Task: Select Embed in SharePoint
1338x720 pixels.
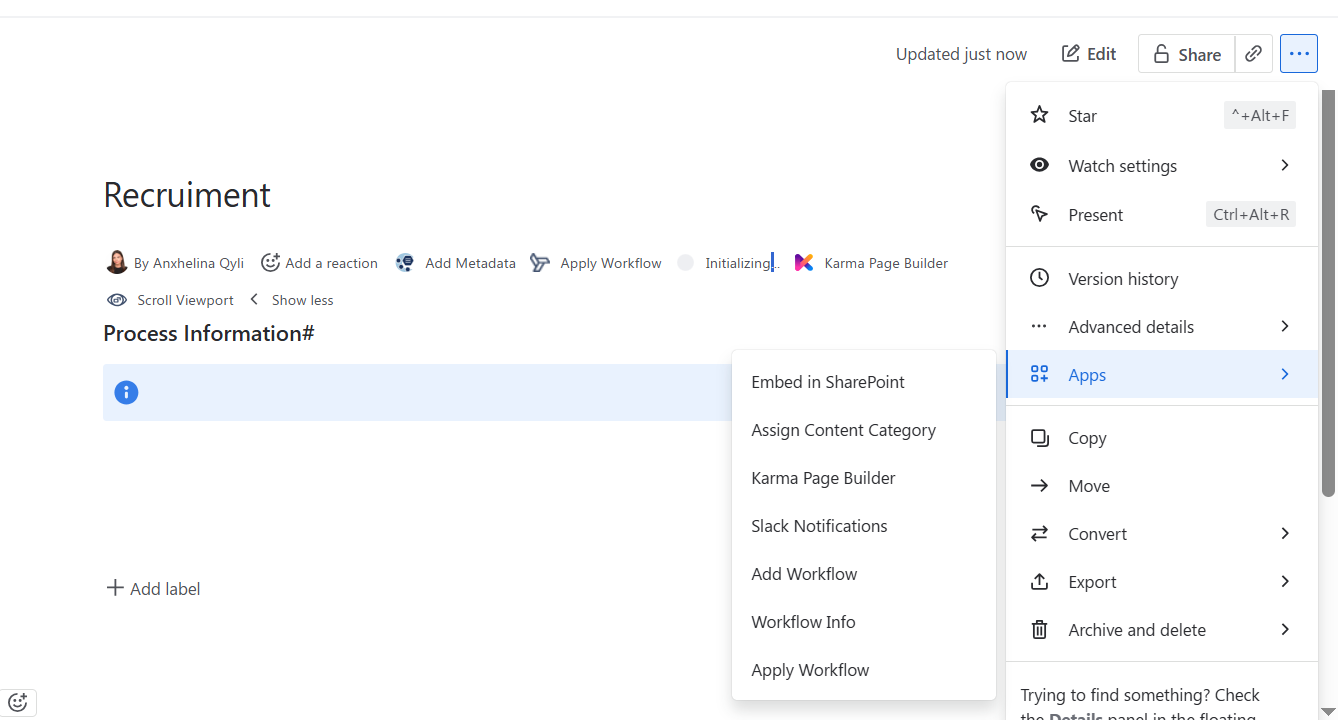Action: coord(827,382)
